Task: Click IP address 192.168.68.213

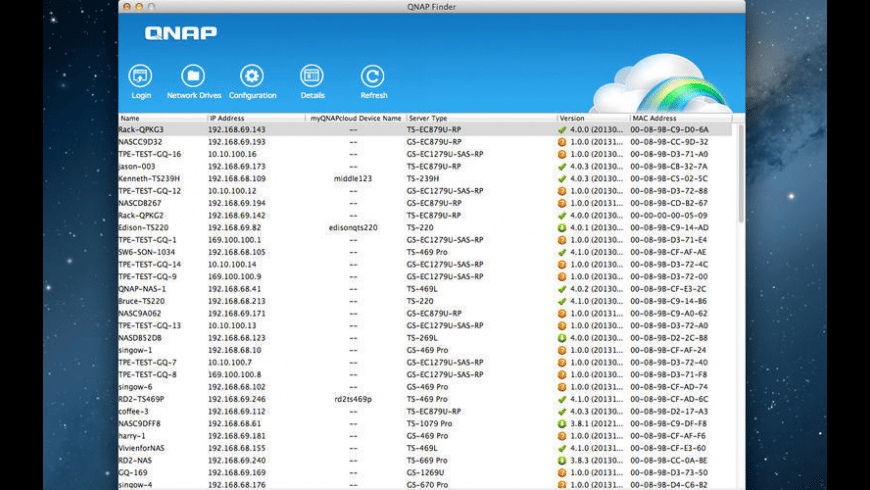Action: click(237, 301)
